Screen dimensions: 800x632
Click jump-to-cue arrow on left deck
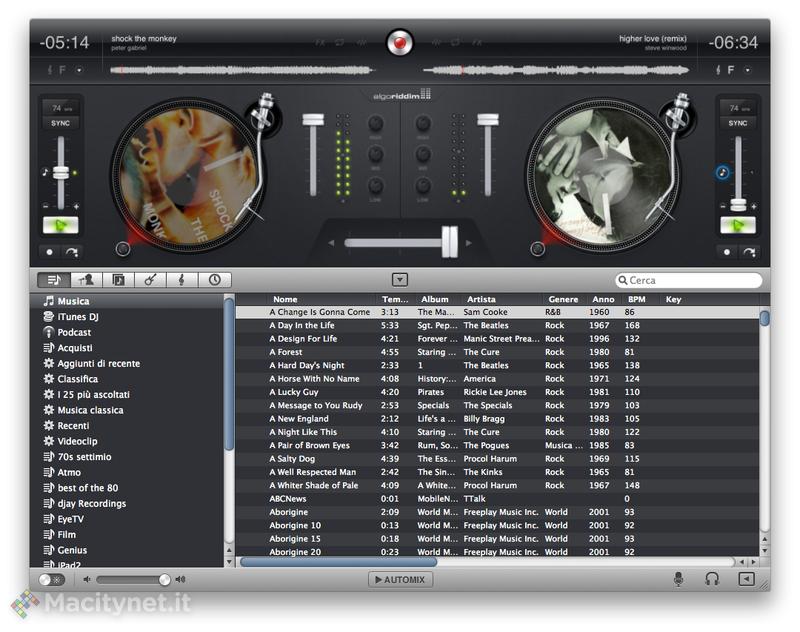[71, 252]
